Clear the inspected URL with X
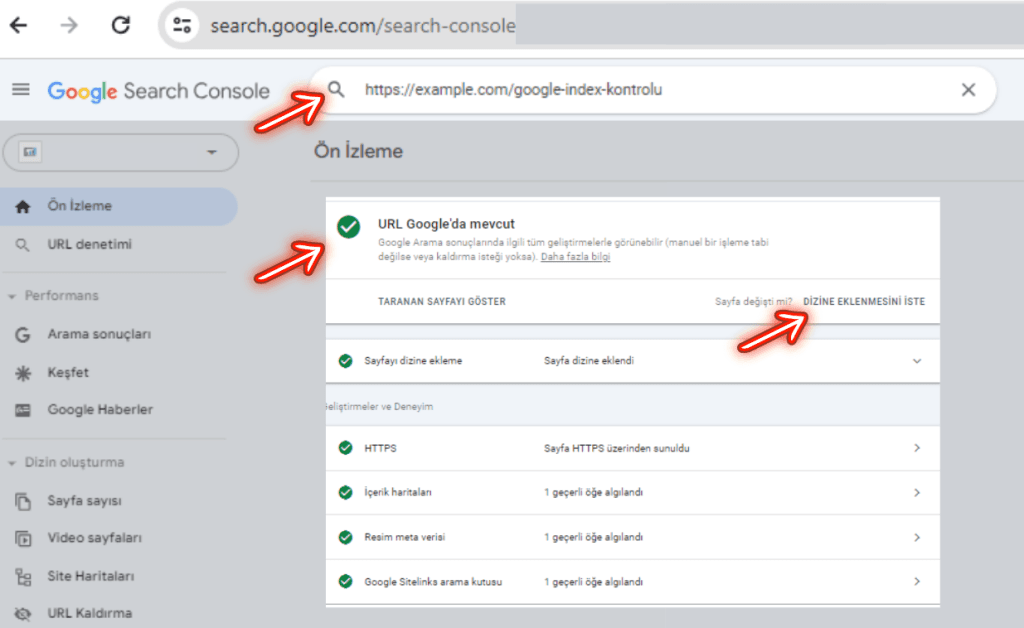The height and width of the screenshot is (628, 1024). [968, 89]
